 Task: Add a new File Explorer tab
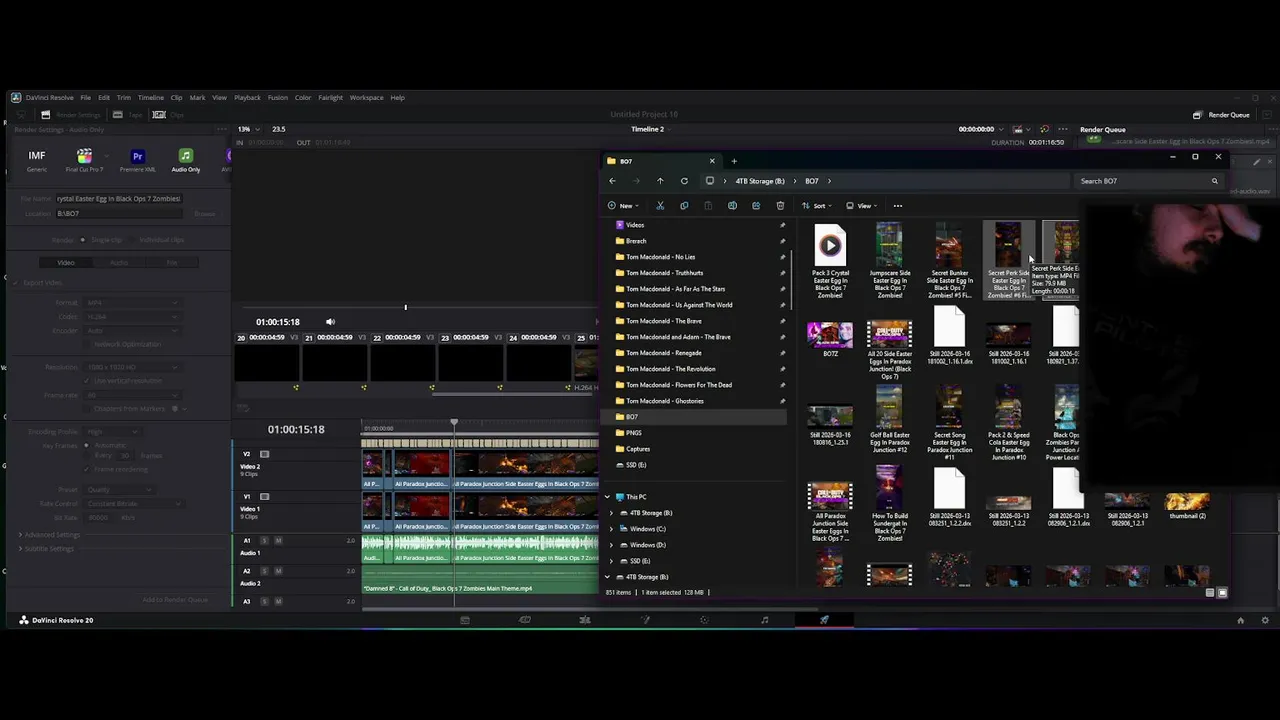pyautogui.click(x=734, y=161)
